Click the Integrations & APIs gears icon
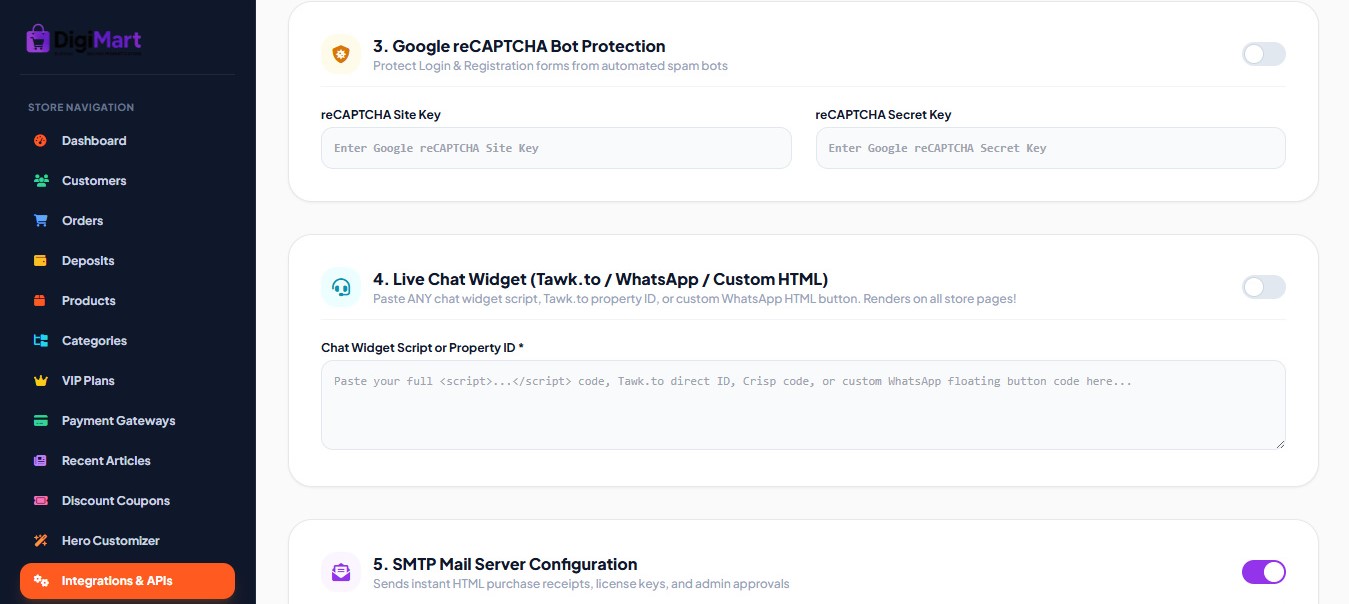The height and width of the screenshot is (604, 1349). coord(41,581)
